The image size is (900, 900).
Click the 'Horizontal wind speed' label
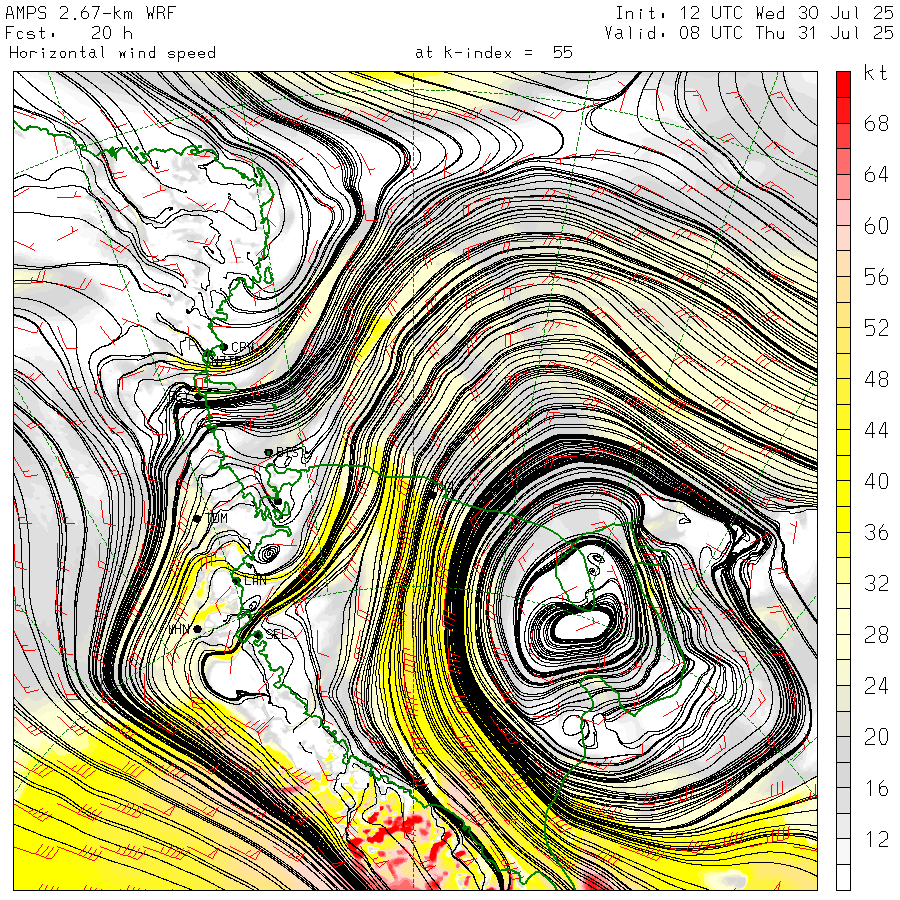click(112, 53)
